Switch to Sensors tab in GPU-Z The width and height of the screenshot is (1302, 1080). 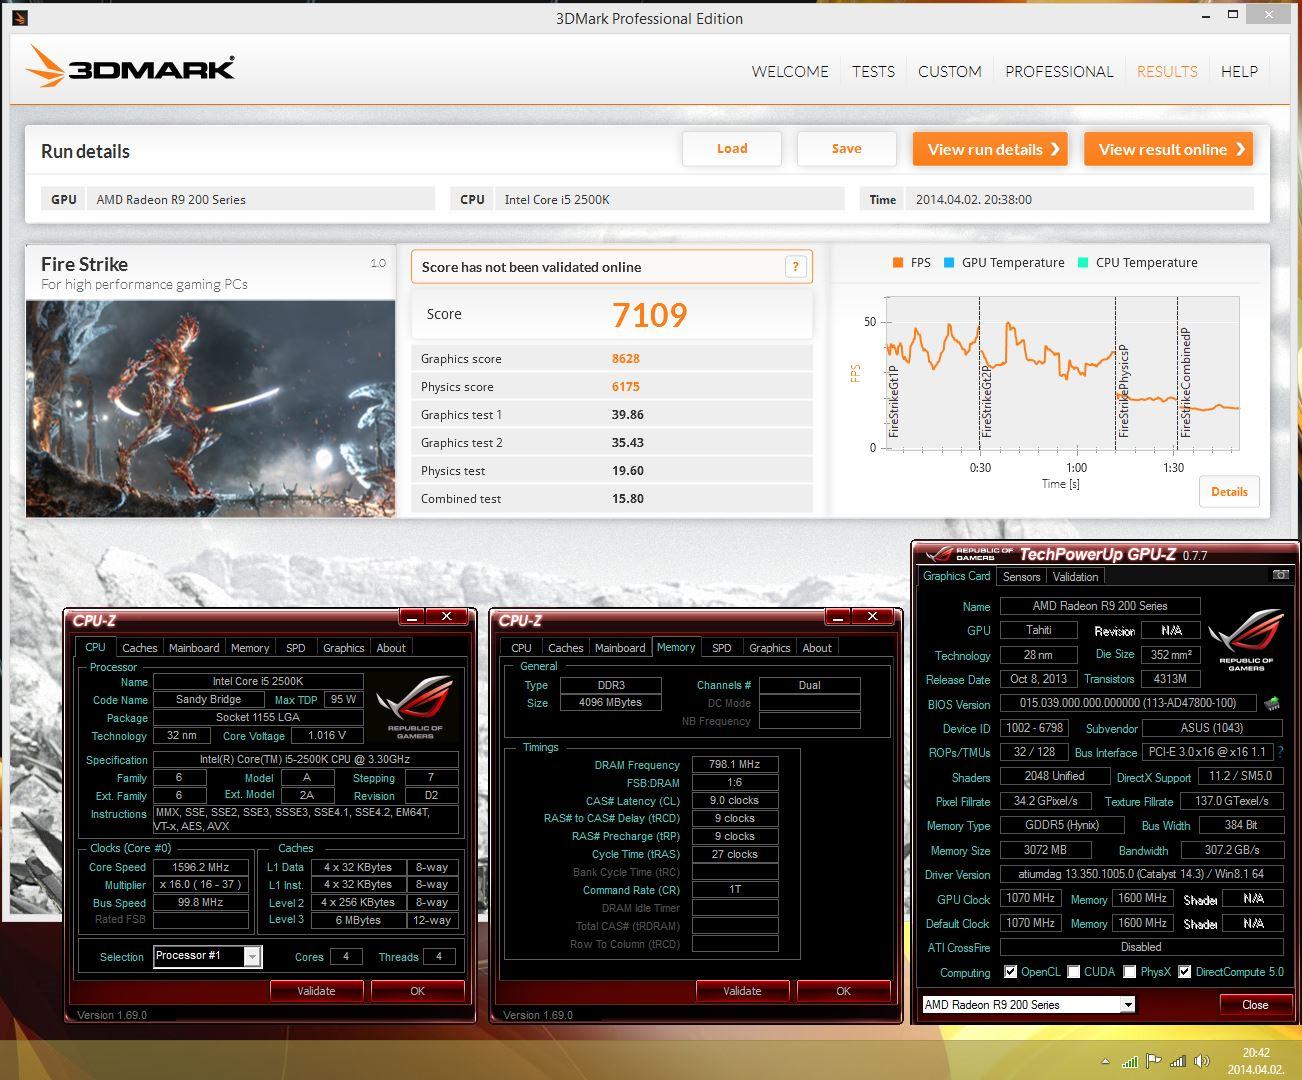pos(1021,577)
